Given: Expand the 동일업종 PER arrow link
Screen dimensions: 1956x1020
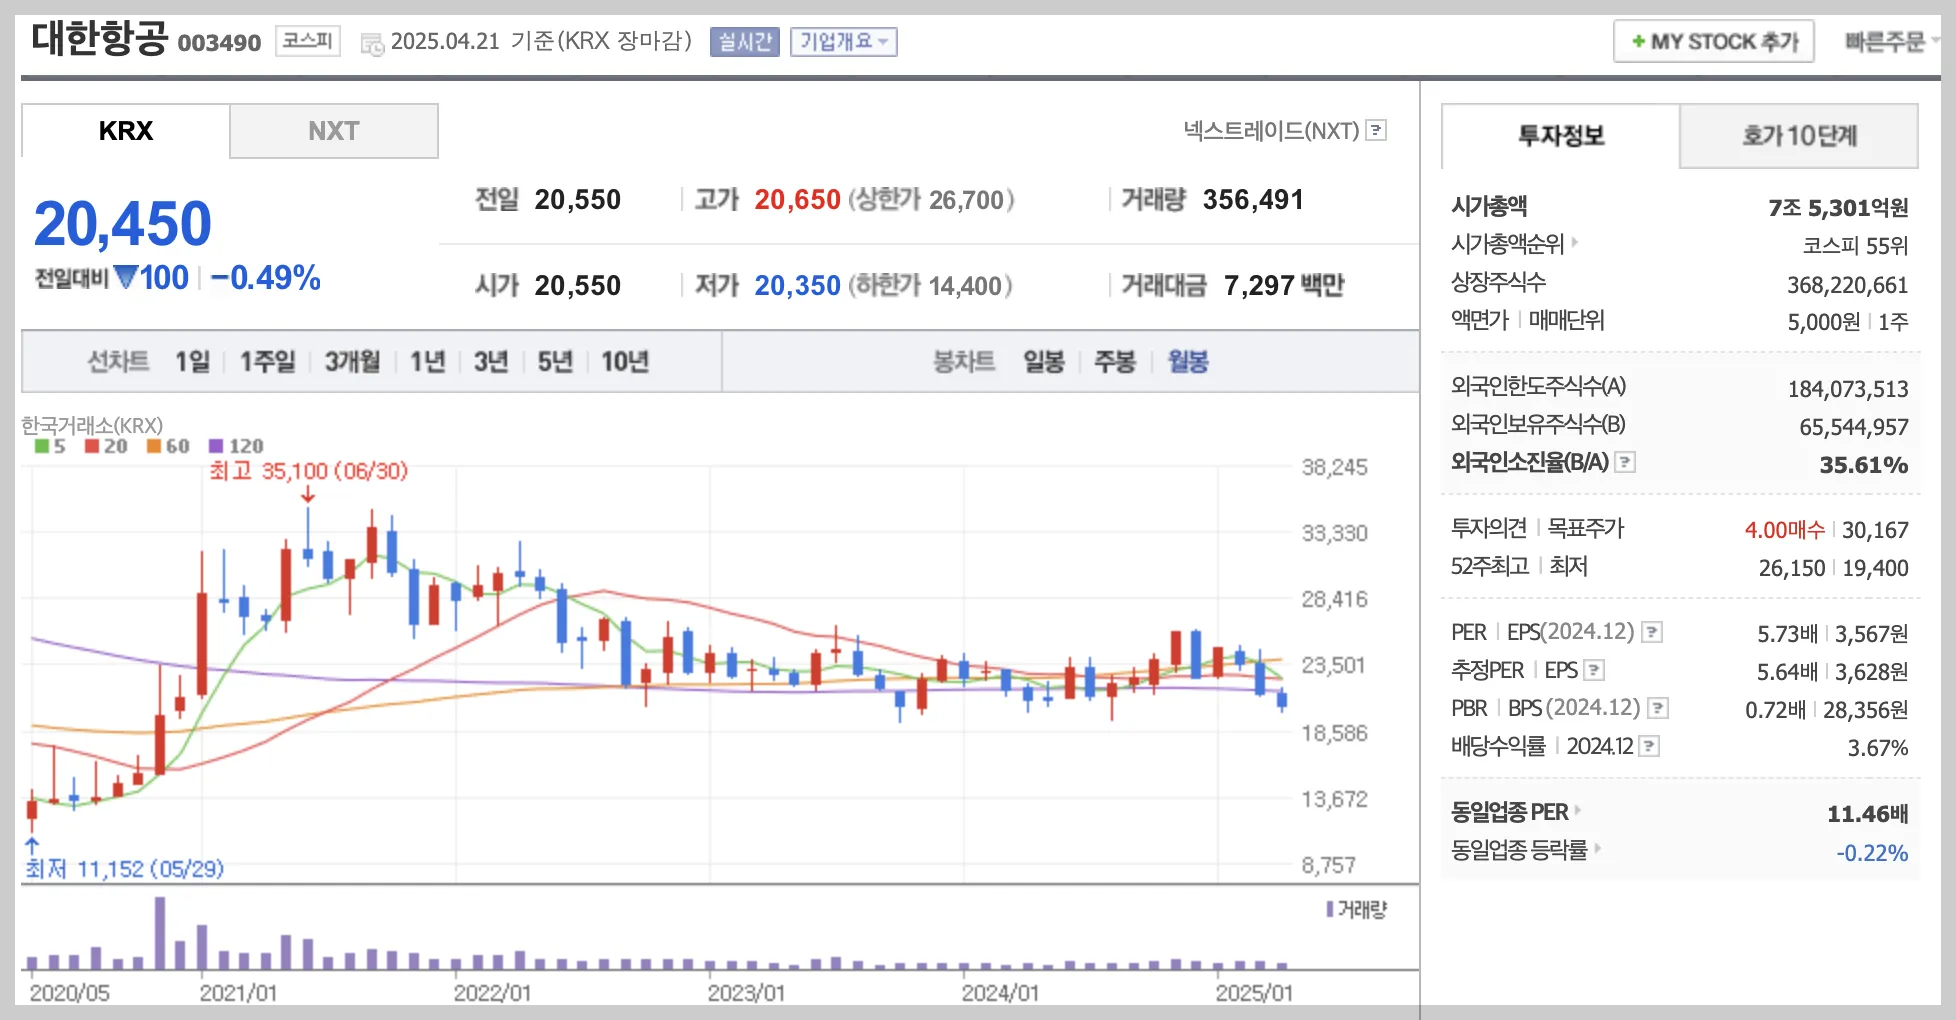Looking at the screenshot, I should click(1578, 810).
